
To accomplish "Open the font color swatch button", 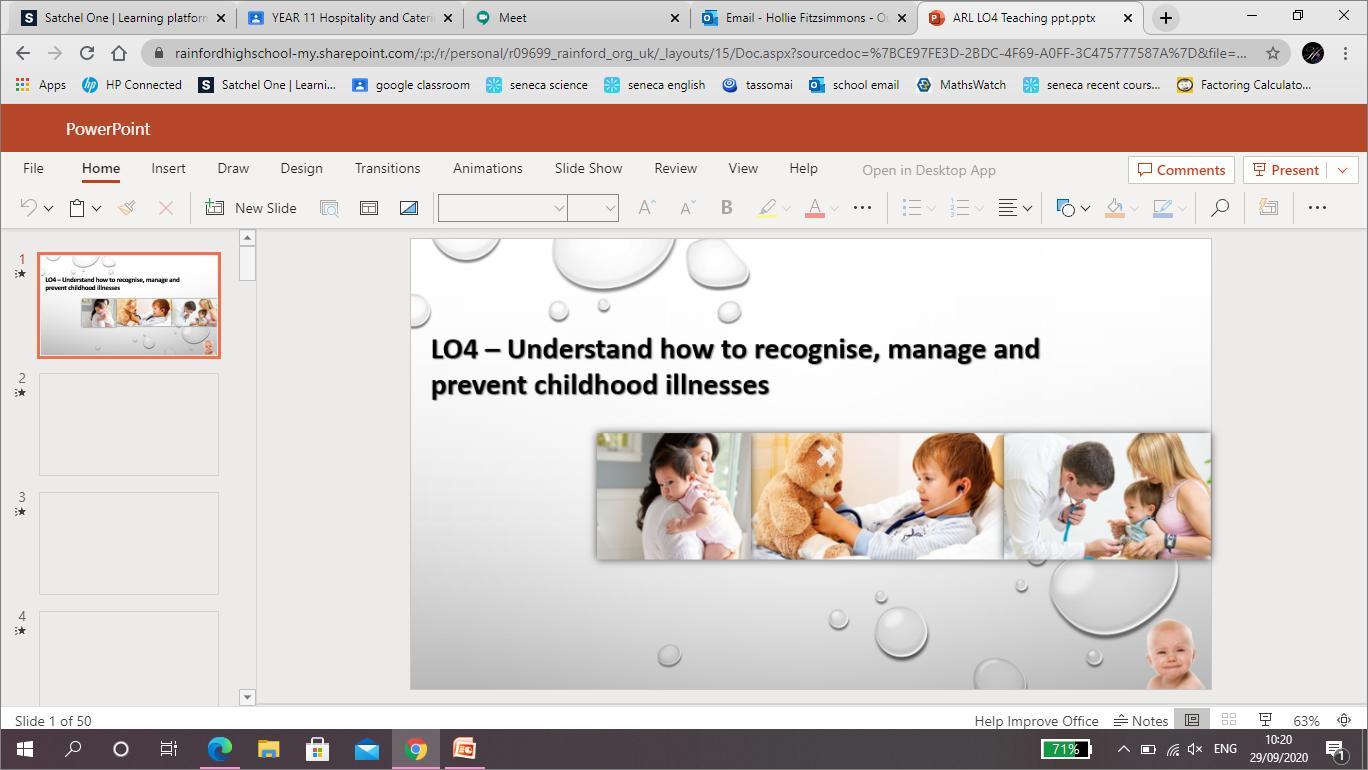I will 815,208.
